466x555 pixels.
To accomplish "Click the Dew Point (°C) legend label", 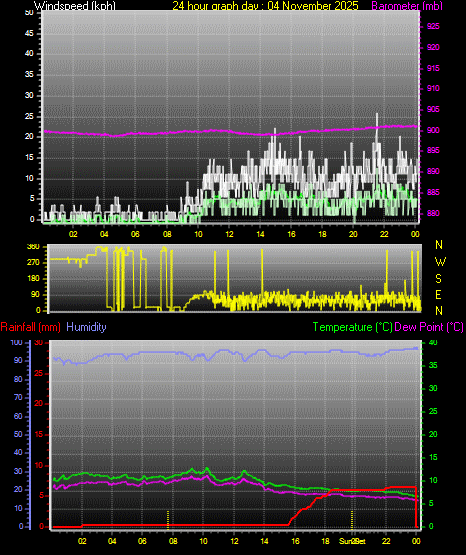I will (429, 327).
